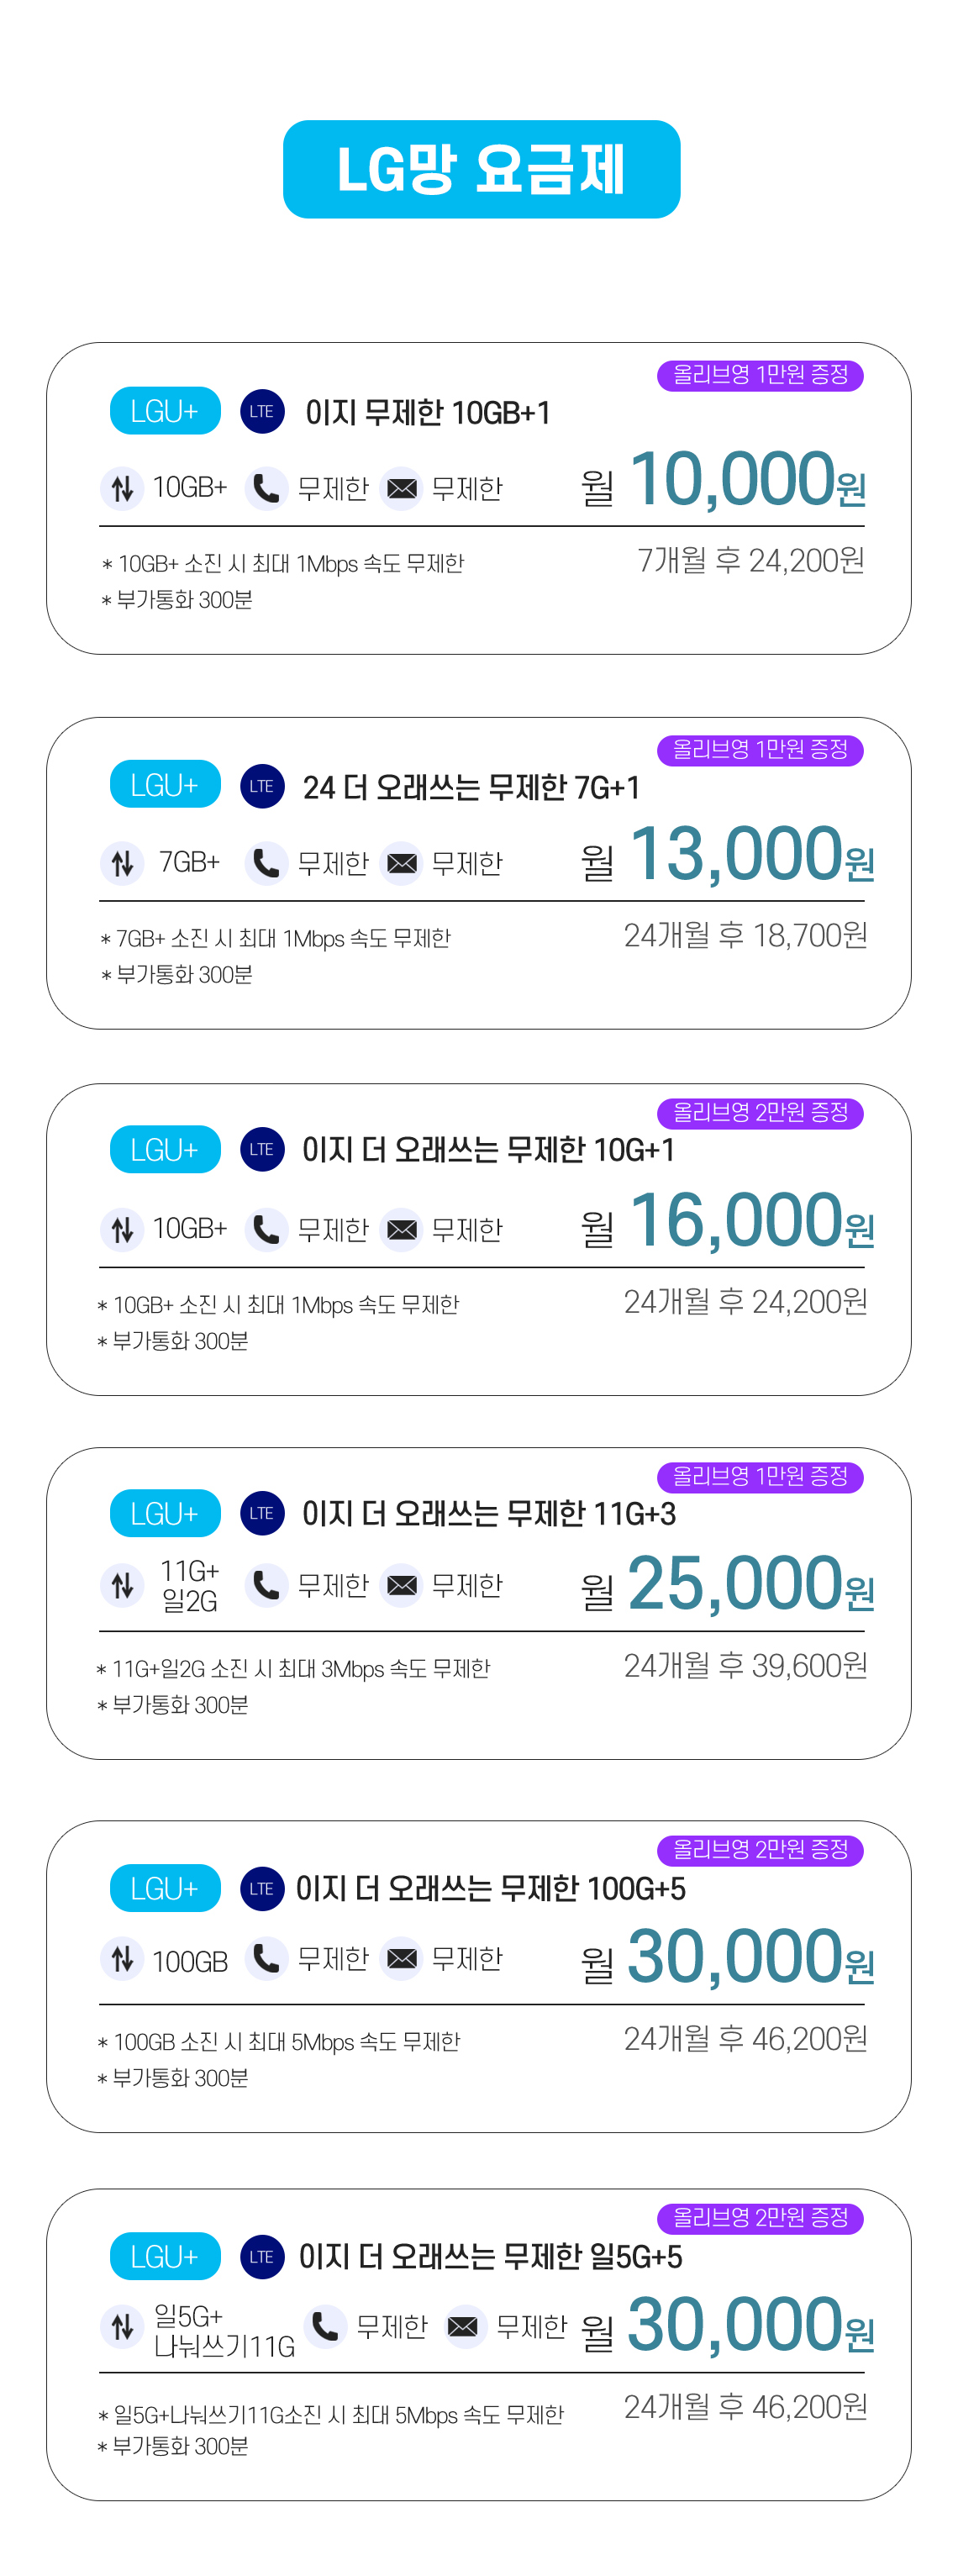Click the LTE icon beside 이지 무제한 10GB+1
Viewport: 958px width, 2576px height.
pos(262,411)
